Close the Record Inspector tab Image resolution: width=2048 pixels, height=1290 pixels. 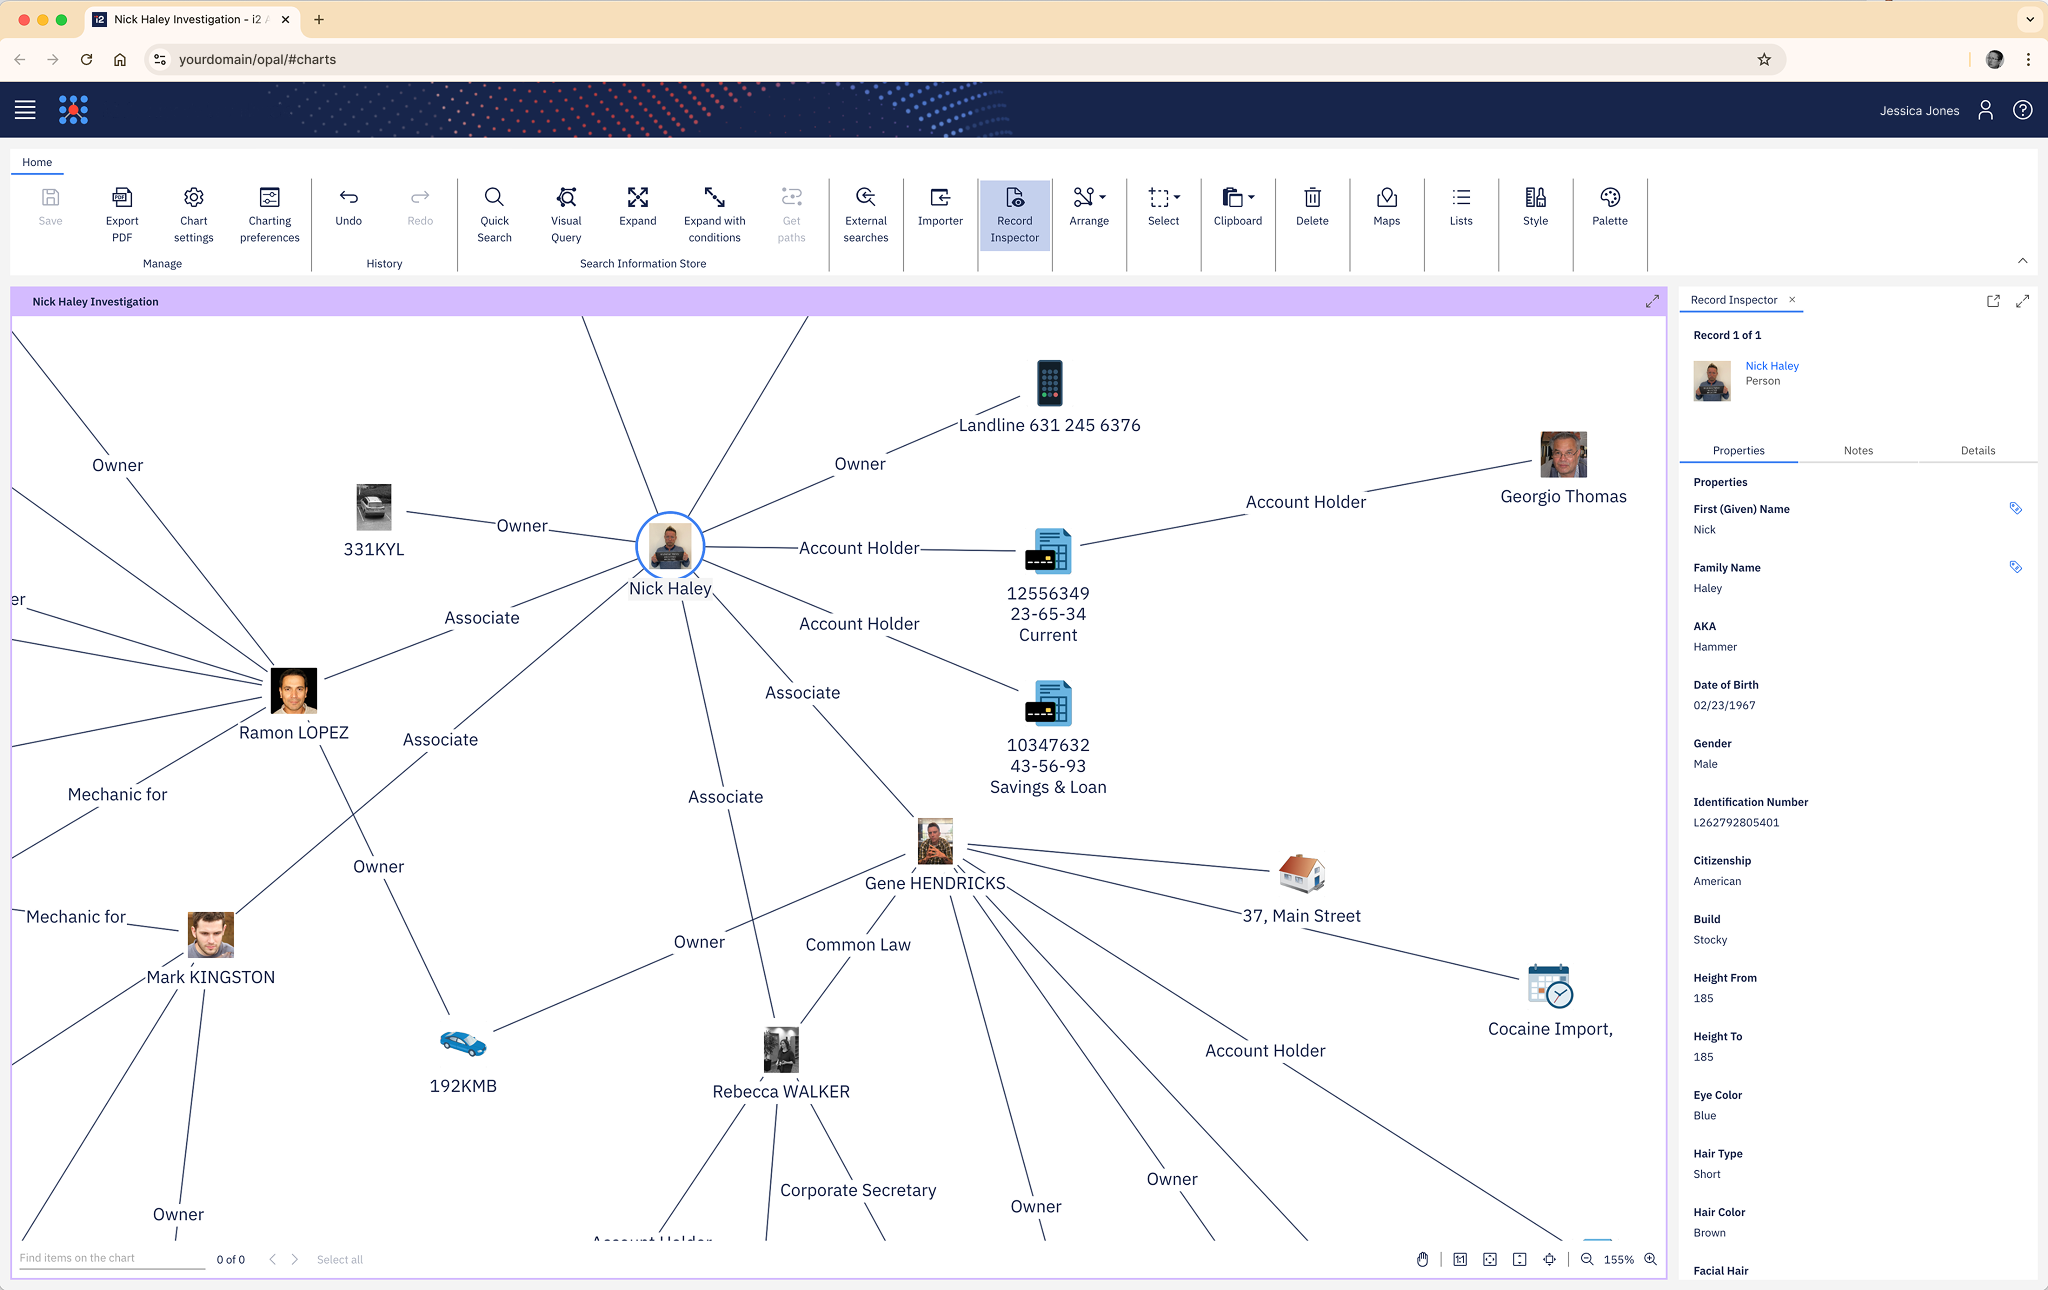tap(1792, 300)
